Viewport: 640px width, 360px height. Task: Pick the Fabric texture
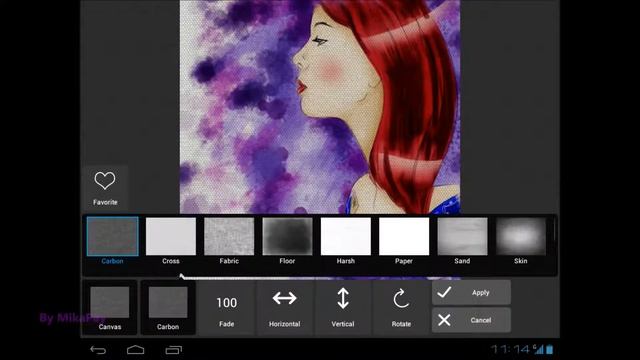coord(229,237)
